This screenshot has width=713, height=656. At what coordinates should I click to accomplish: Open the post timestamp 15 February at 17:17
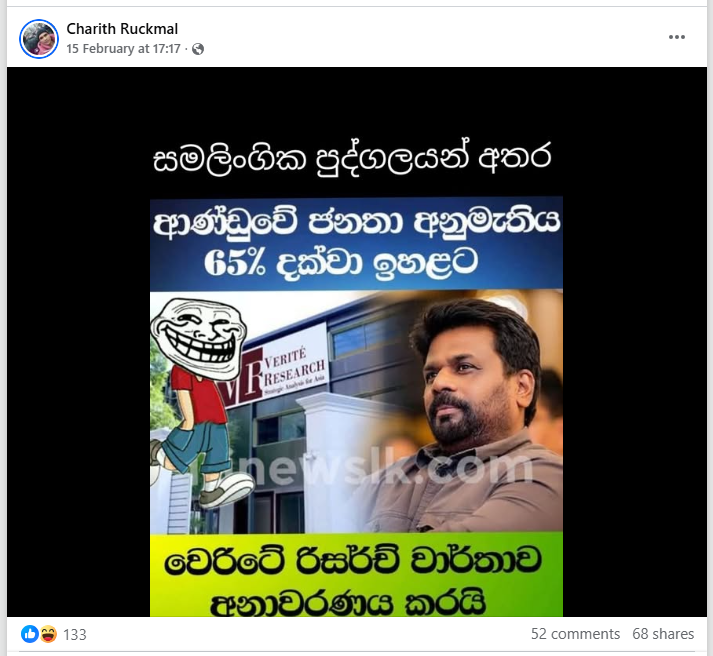click(x=123, y=49)
